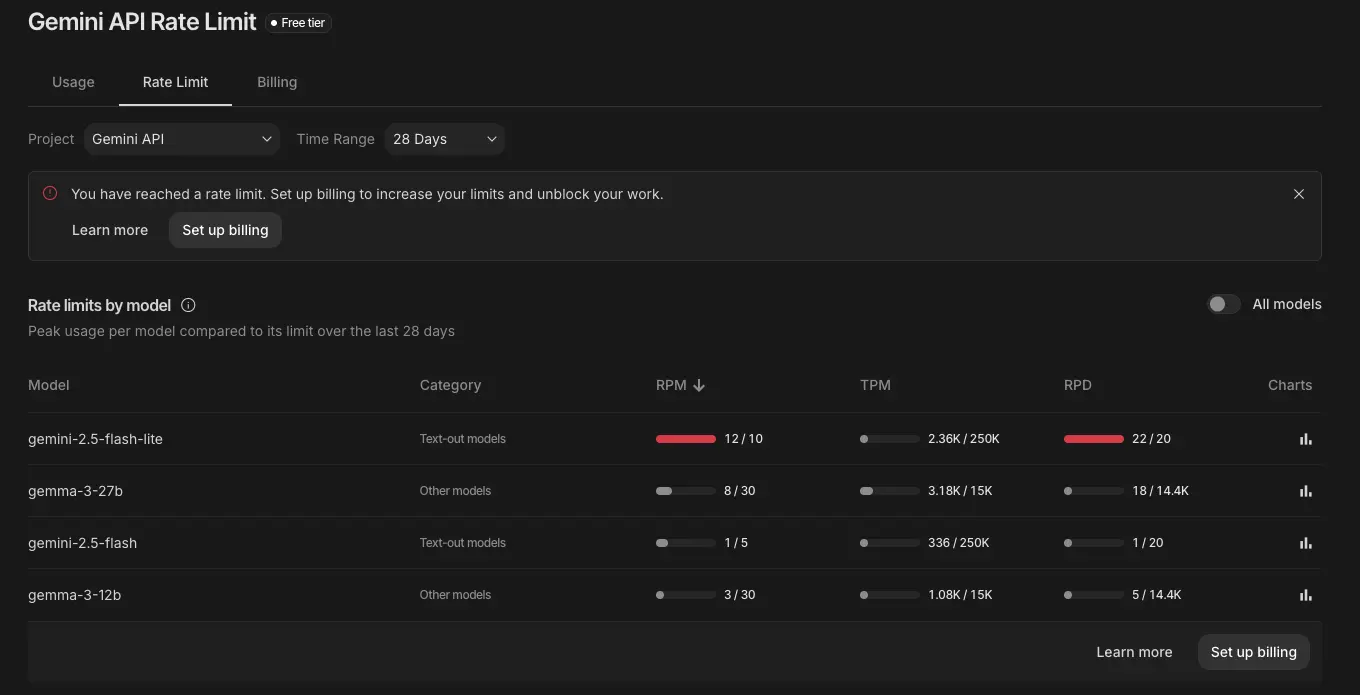Click the 12 / 10 RPM value

coord(743,439)
